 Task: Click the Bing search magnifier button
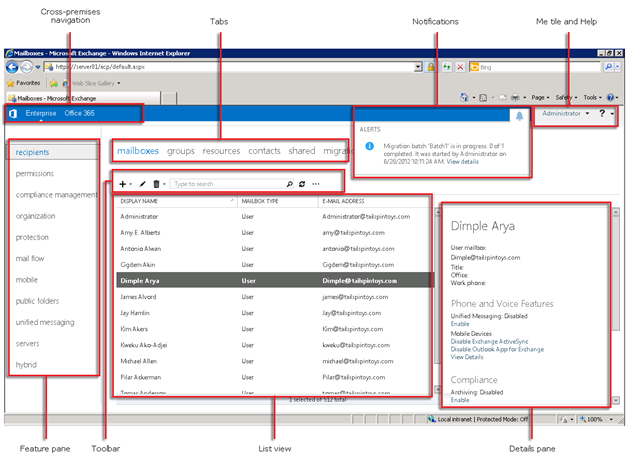(608, 67)
